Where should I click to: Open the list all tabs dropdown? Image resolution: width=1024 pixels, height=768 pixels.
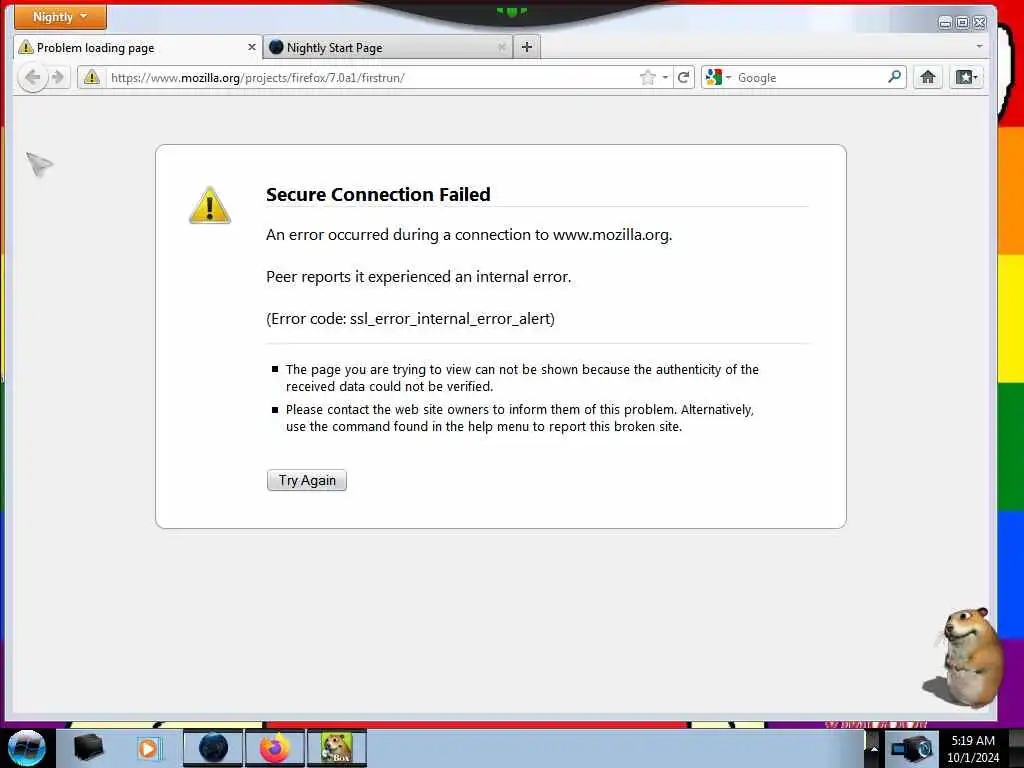click(x=979, y=47)
